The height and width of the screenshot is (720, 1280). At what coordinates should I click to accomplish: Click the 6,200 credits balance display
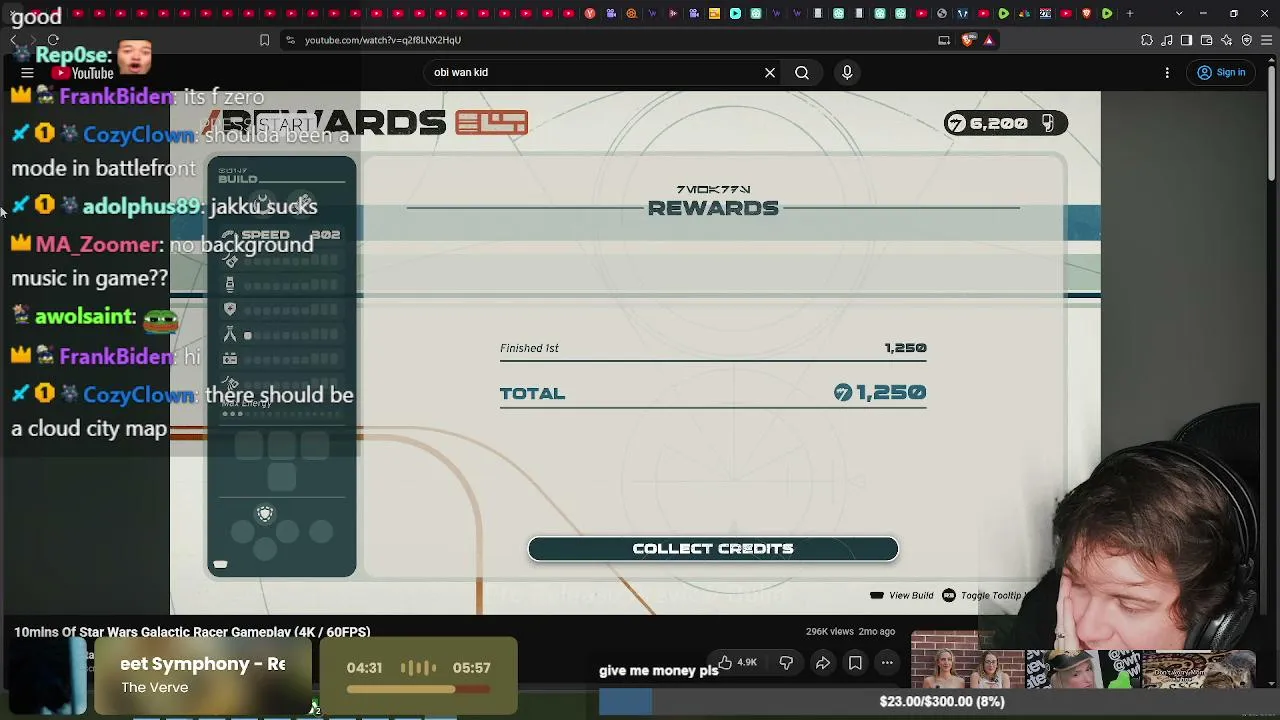(x=1006, y=123)
